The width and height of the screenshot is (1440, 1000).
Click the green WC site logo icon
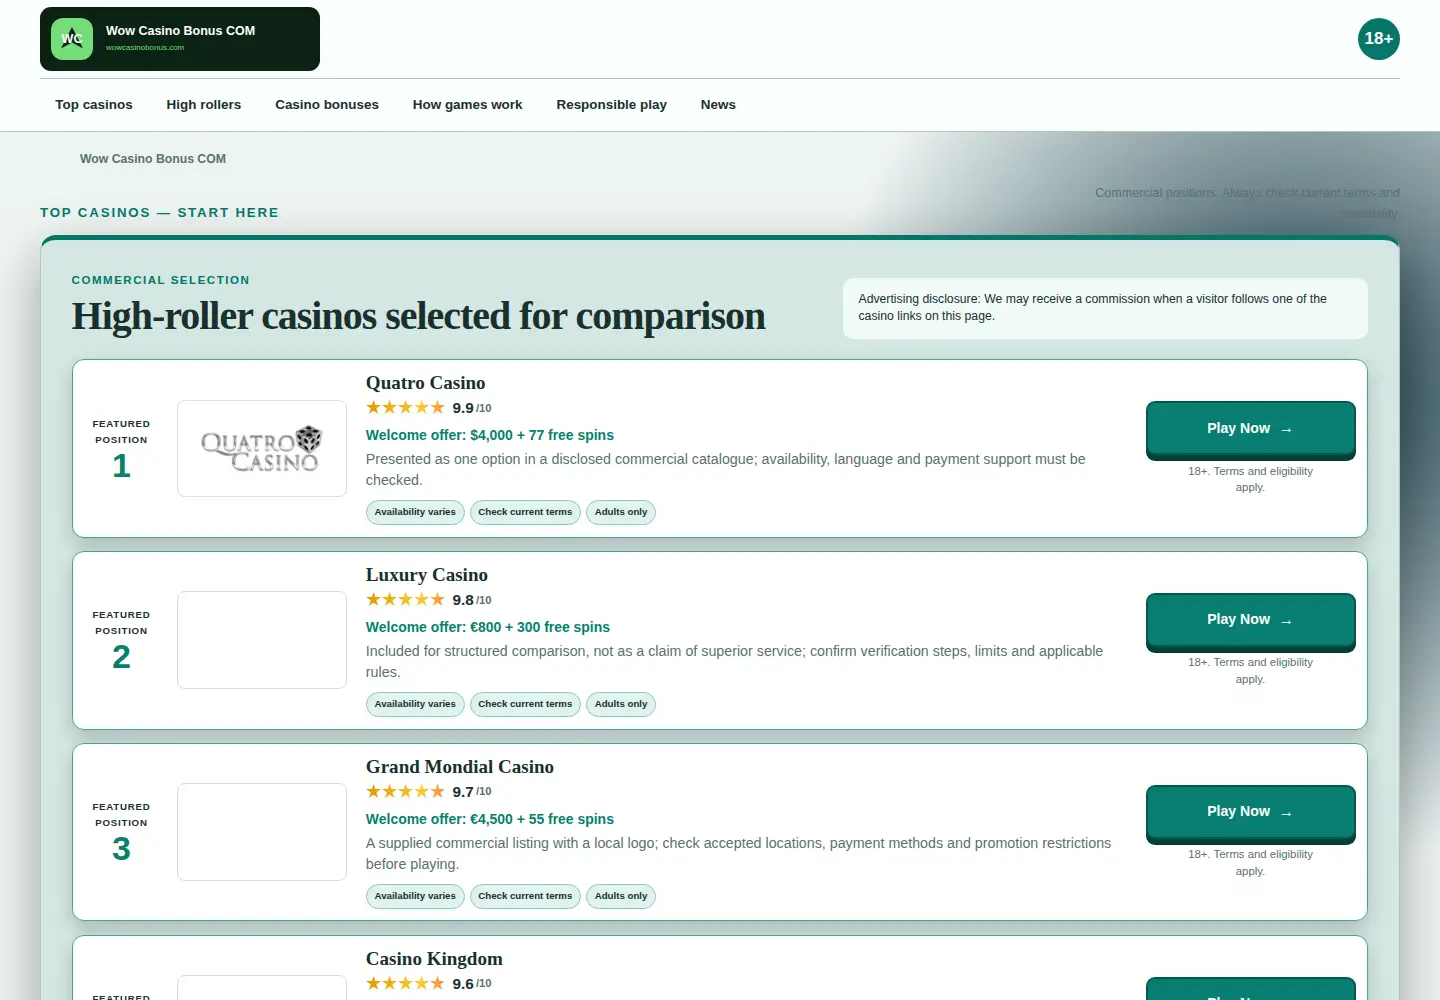tap(72, 39)
